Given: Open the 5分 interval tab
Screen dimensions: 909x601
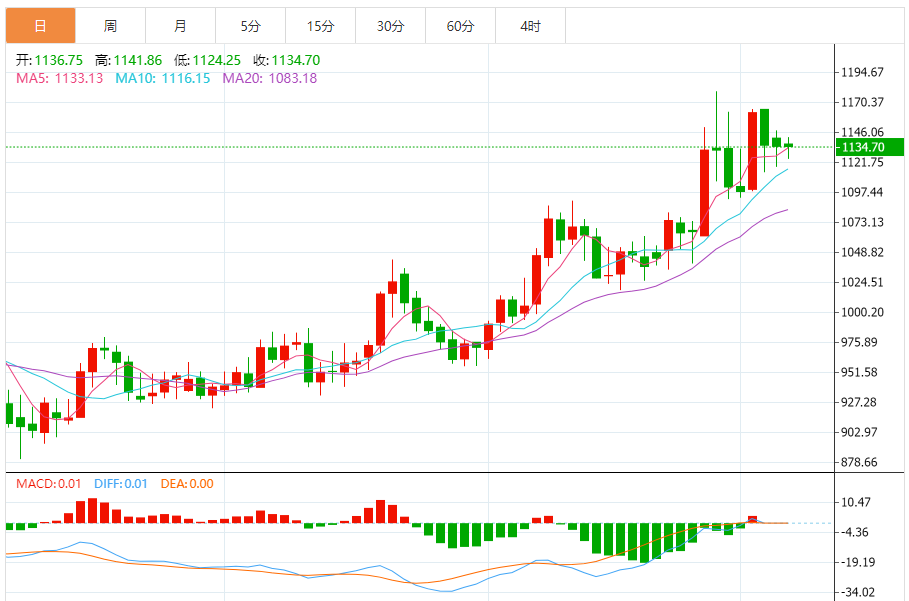Looking at the screenshot, I should click(x=250, y=26).
